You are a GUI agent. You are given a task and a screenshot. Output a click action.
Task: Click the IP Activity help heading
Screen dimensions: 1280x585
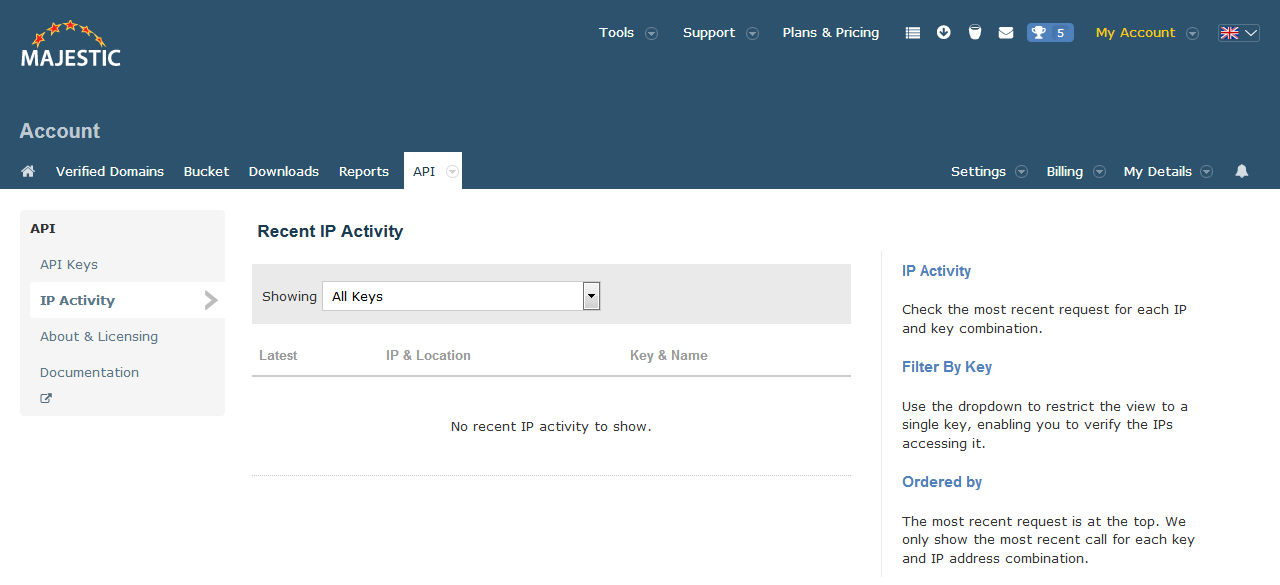936,271
